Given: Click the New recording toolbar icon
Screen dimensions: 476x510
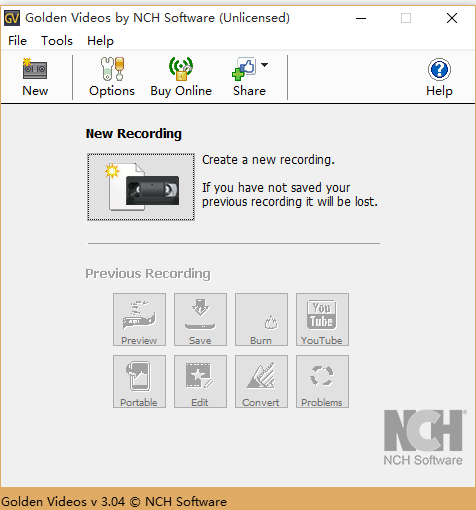Looking at the screenshot, I should coord(35,77).
